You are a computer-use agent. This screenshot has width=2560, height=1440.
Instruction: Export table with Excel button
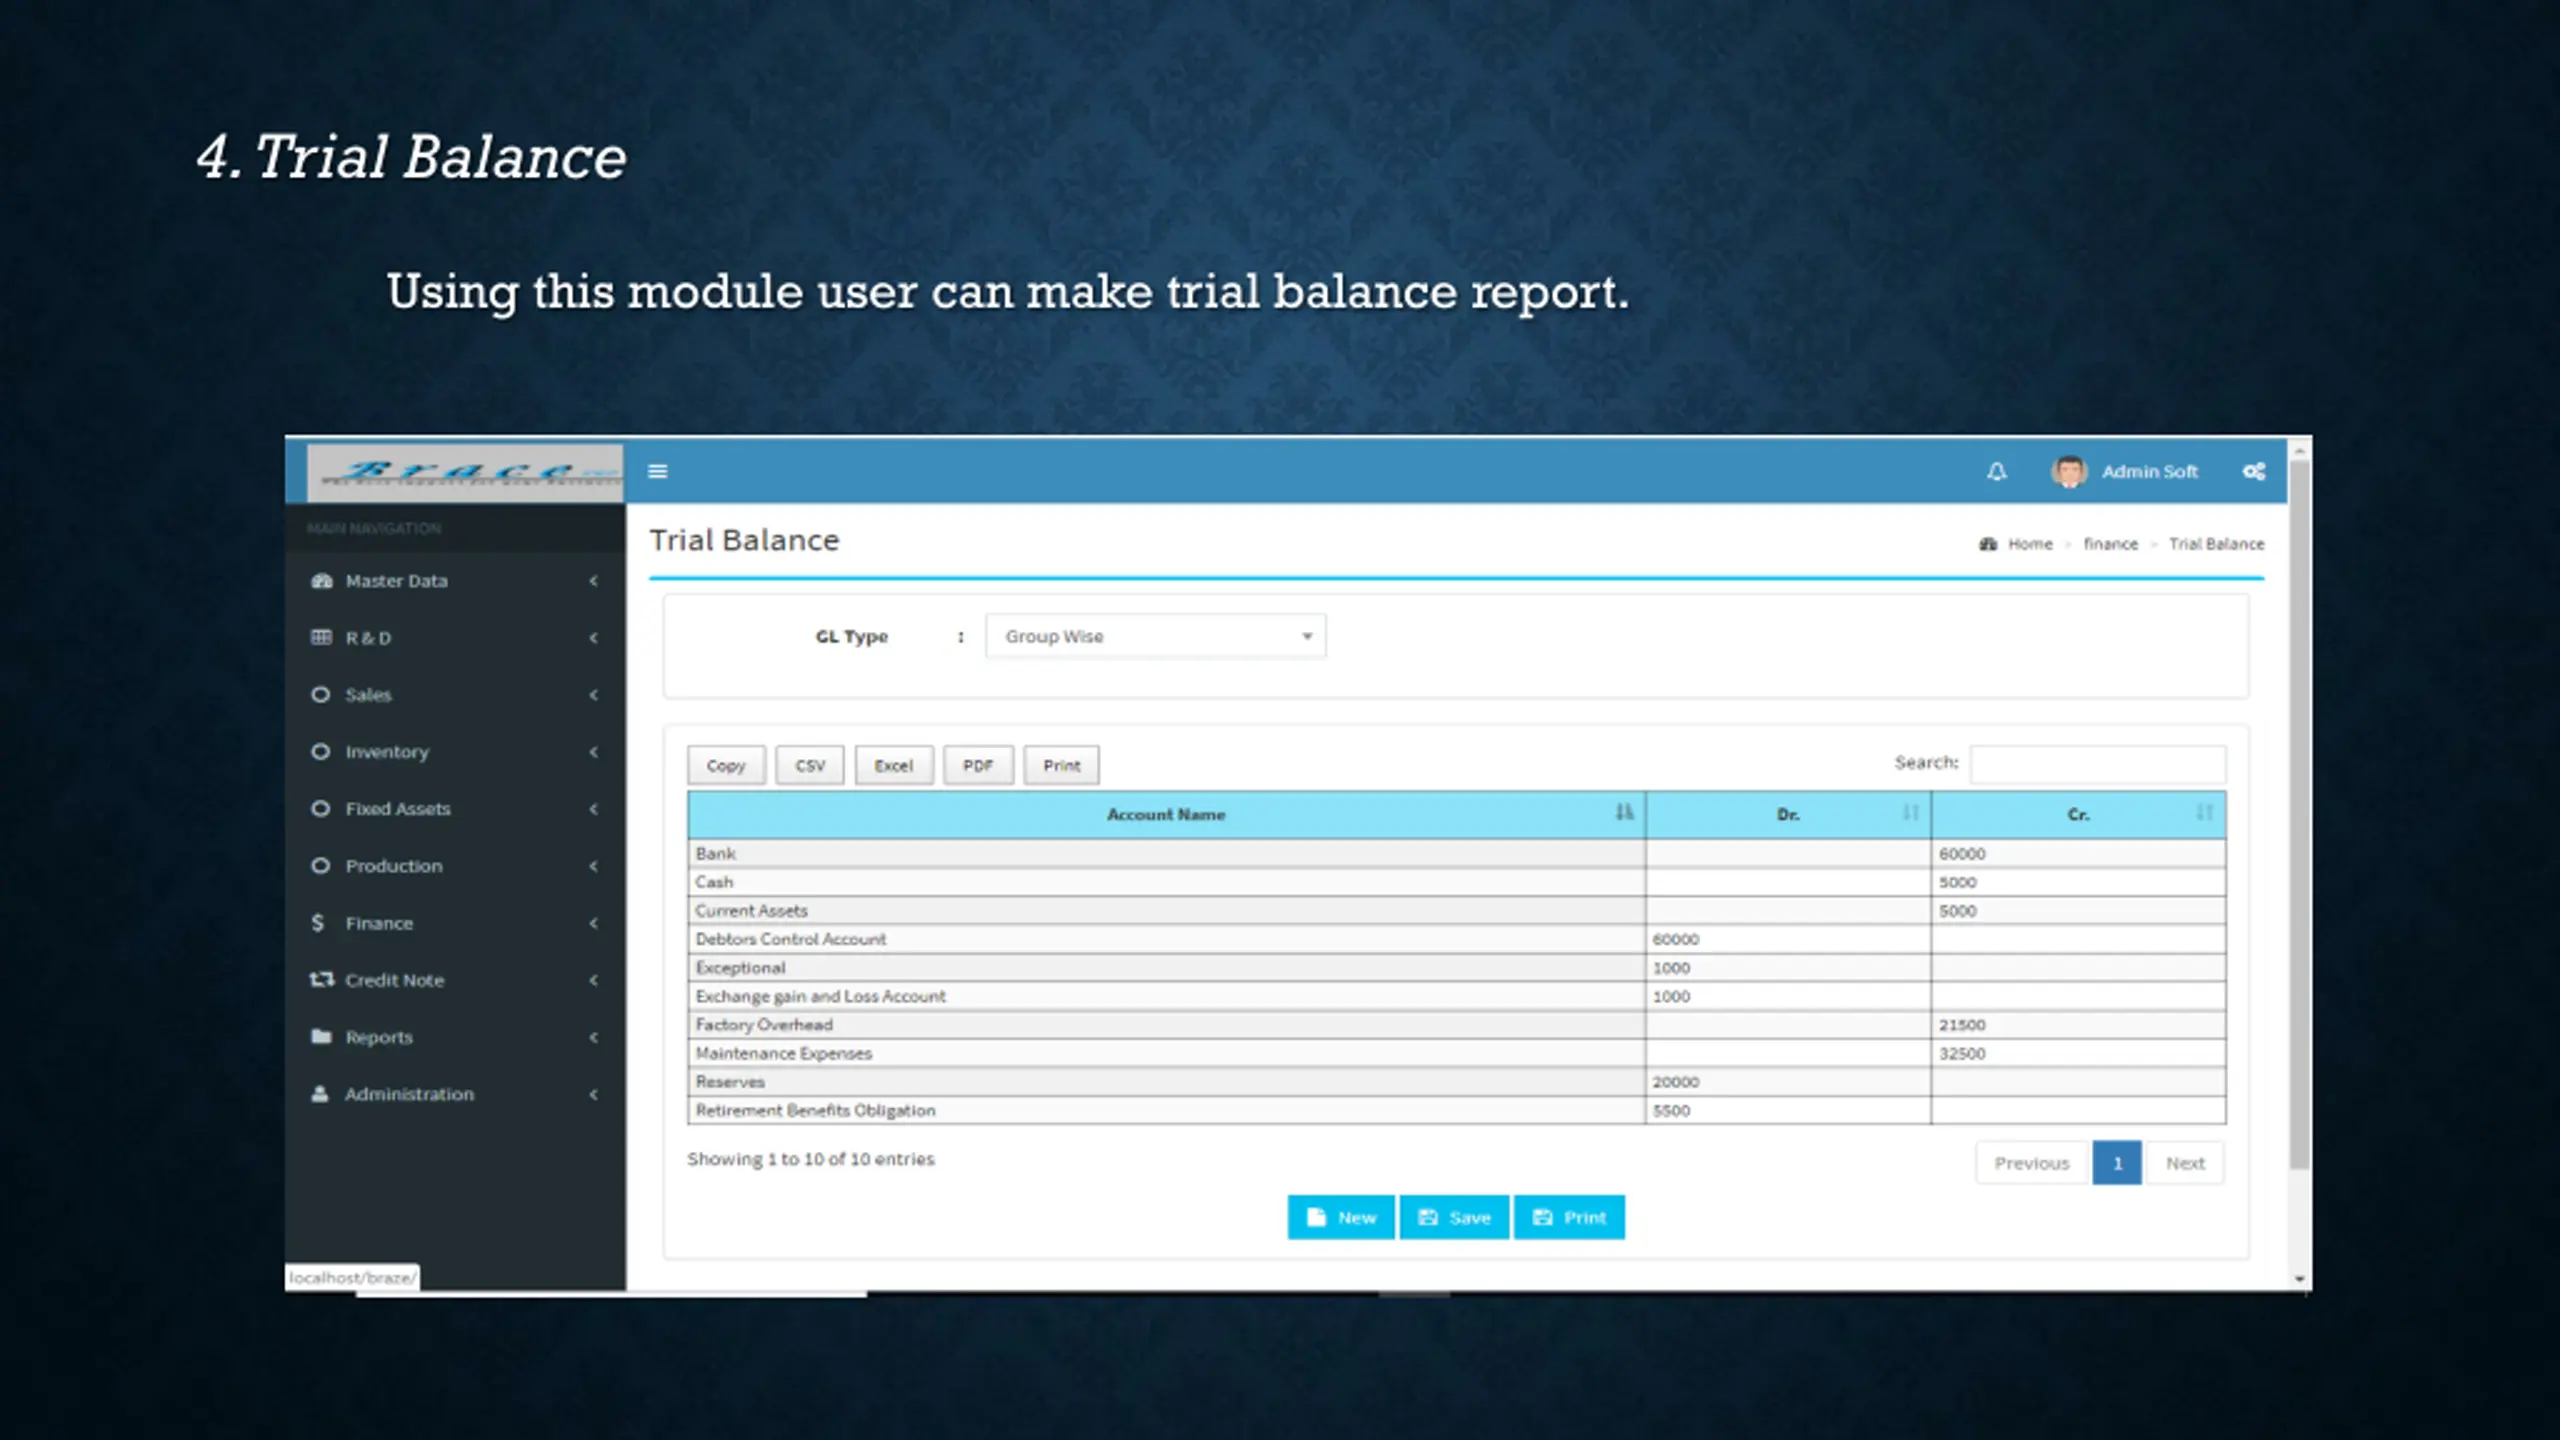(894, 765)
